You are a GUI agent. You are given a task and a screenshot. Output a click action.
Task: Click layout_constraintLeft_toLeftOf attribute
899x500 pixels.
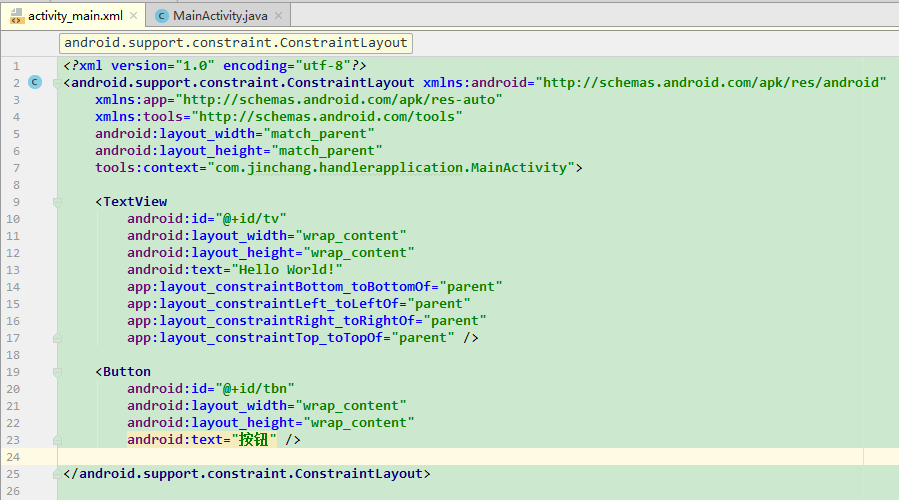299,303
